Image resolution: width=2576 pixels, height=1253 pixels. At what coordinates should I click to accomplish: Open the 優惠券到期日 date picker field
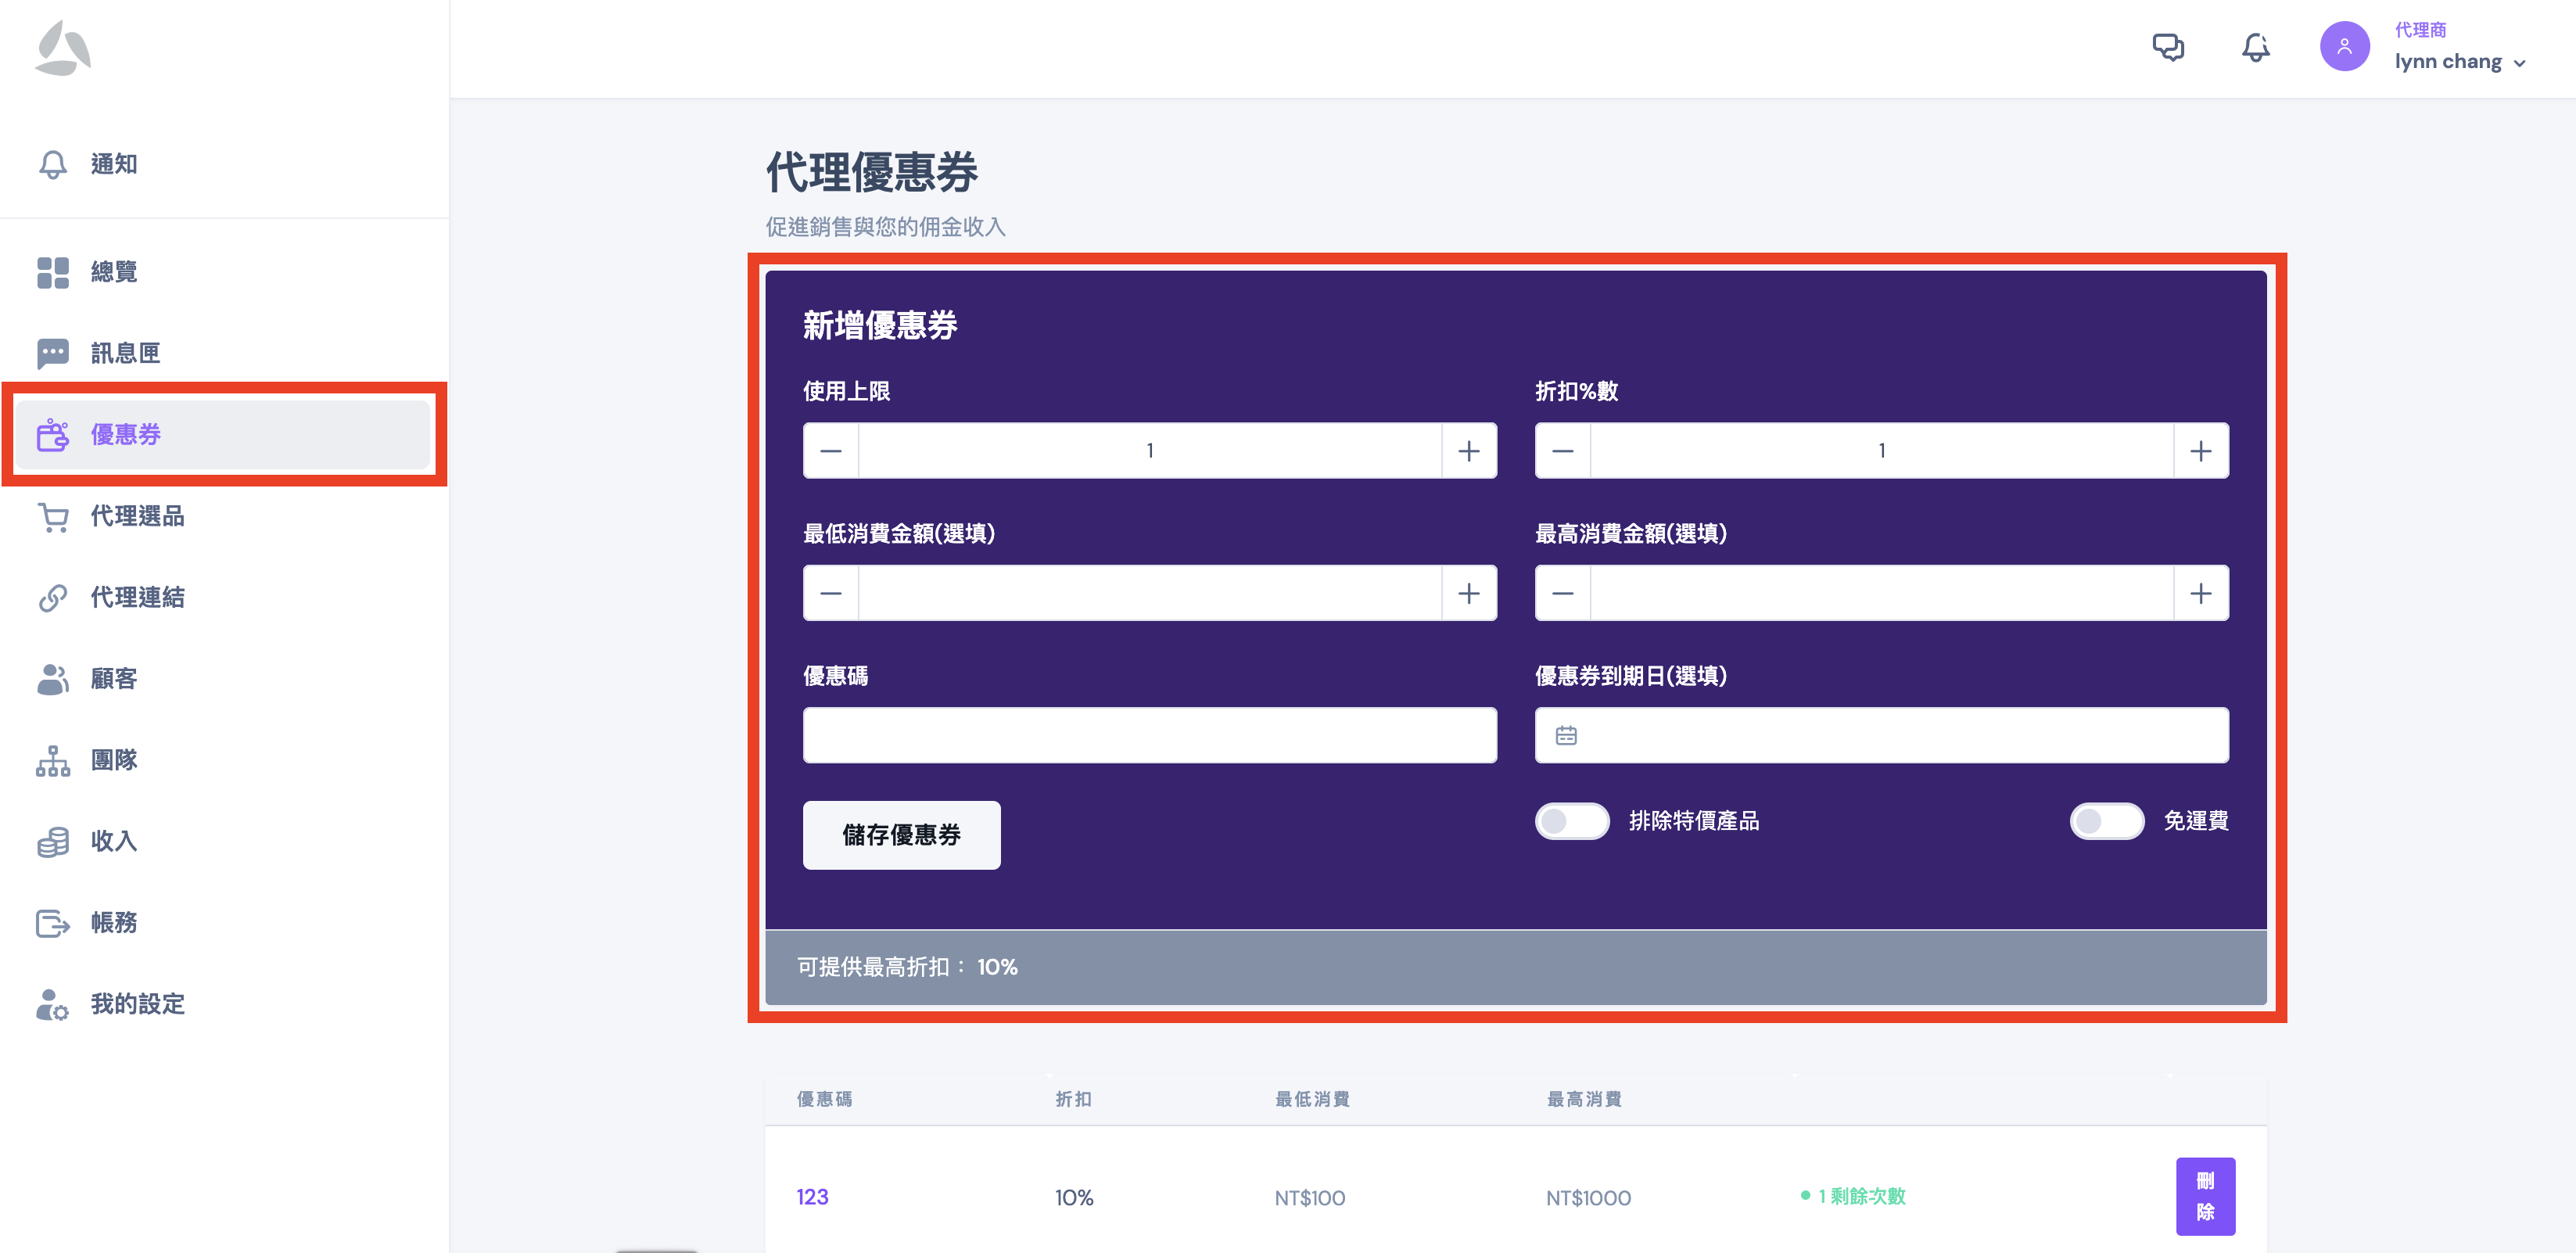[1900, 736]
